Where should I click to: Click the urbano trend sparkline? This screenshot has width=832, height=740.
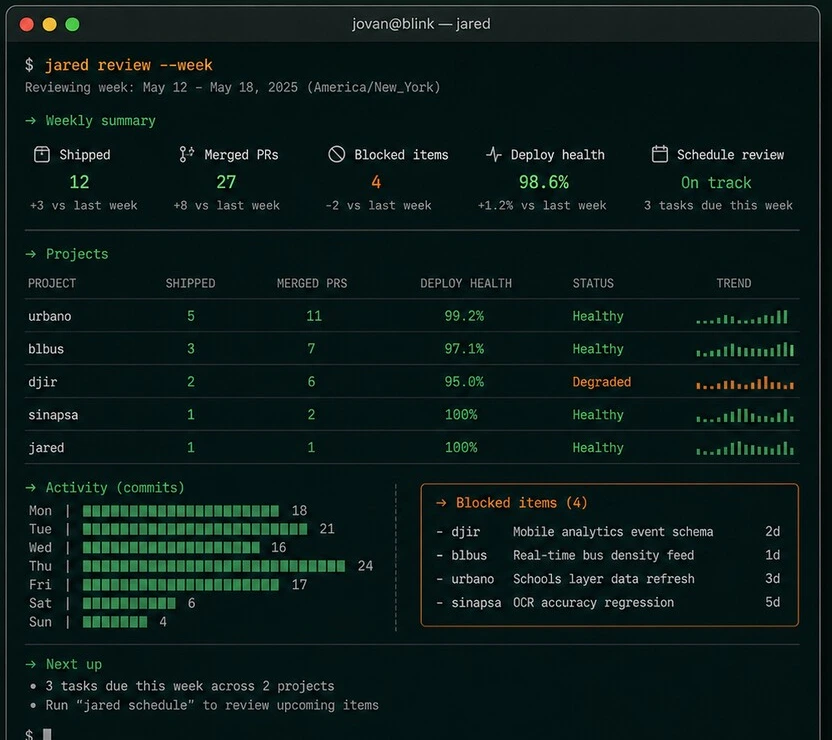coord(742,317)
